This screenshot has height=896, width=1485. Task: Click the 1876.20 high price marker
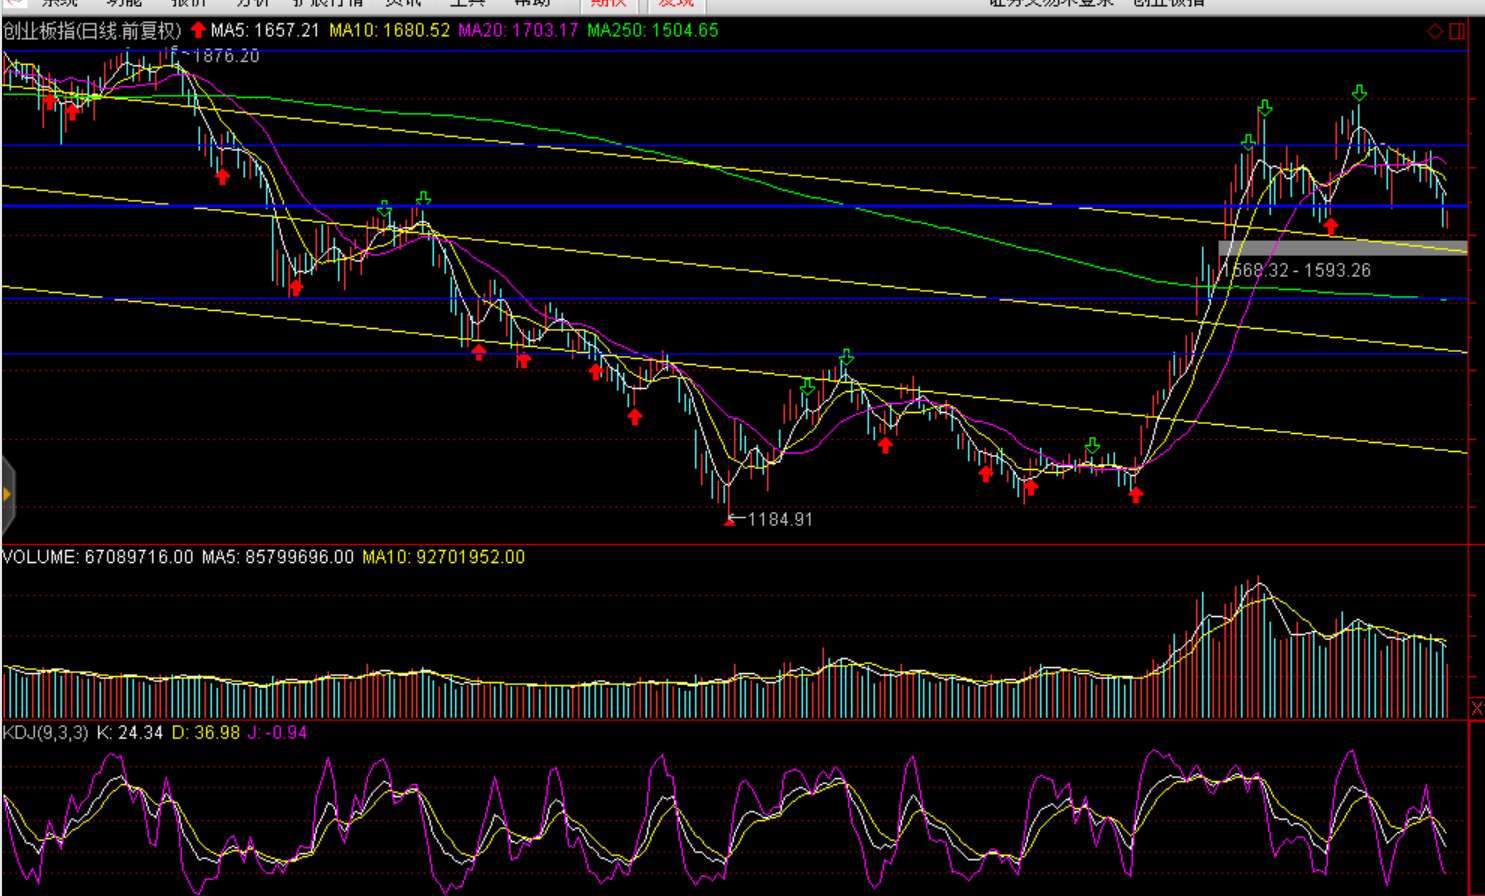coord(222,56)
